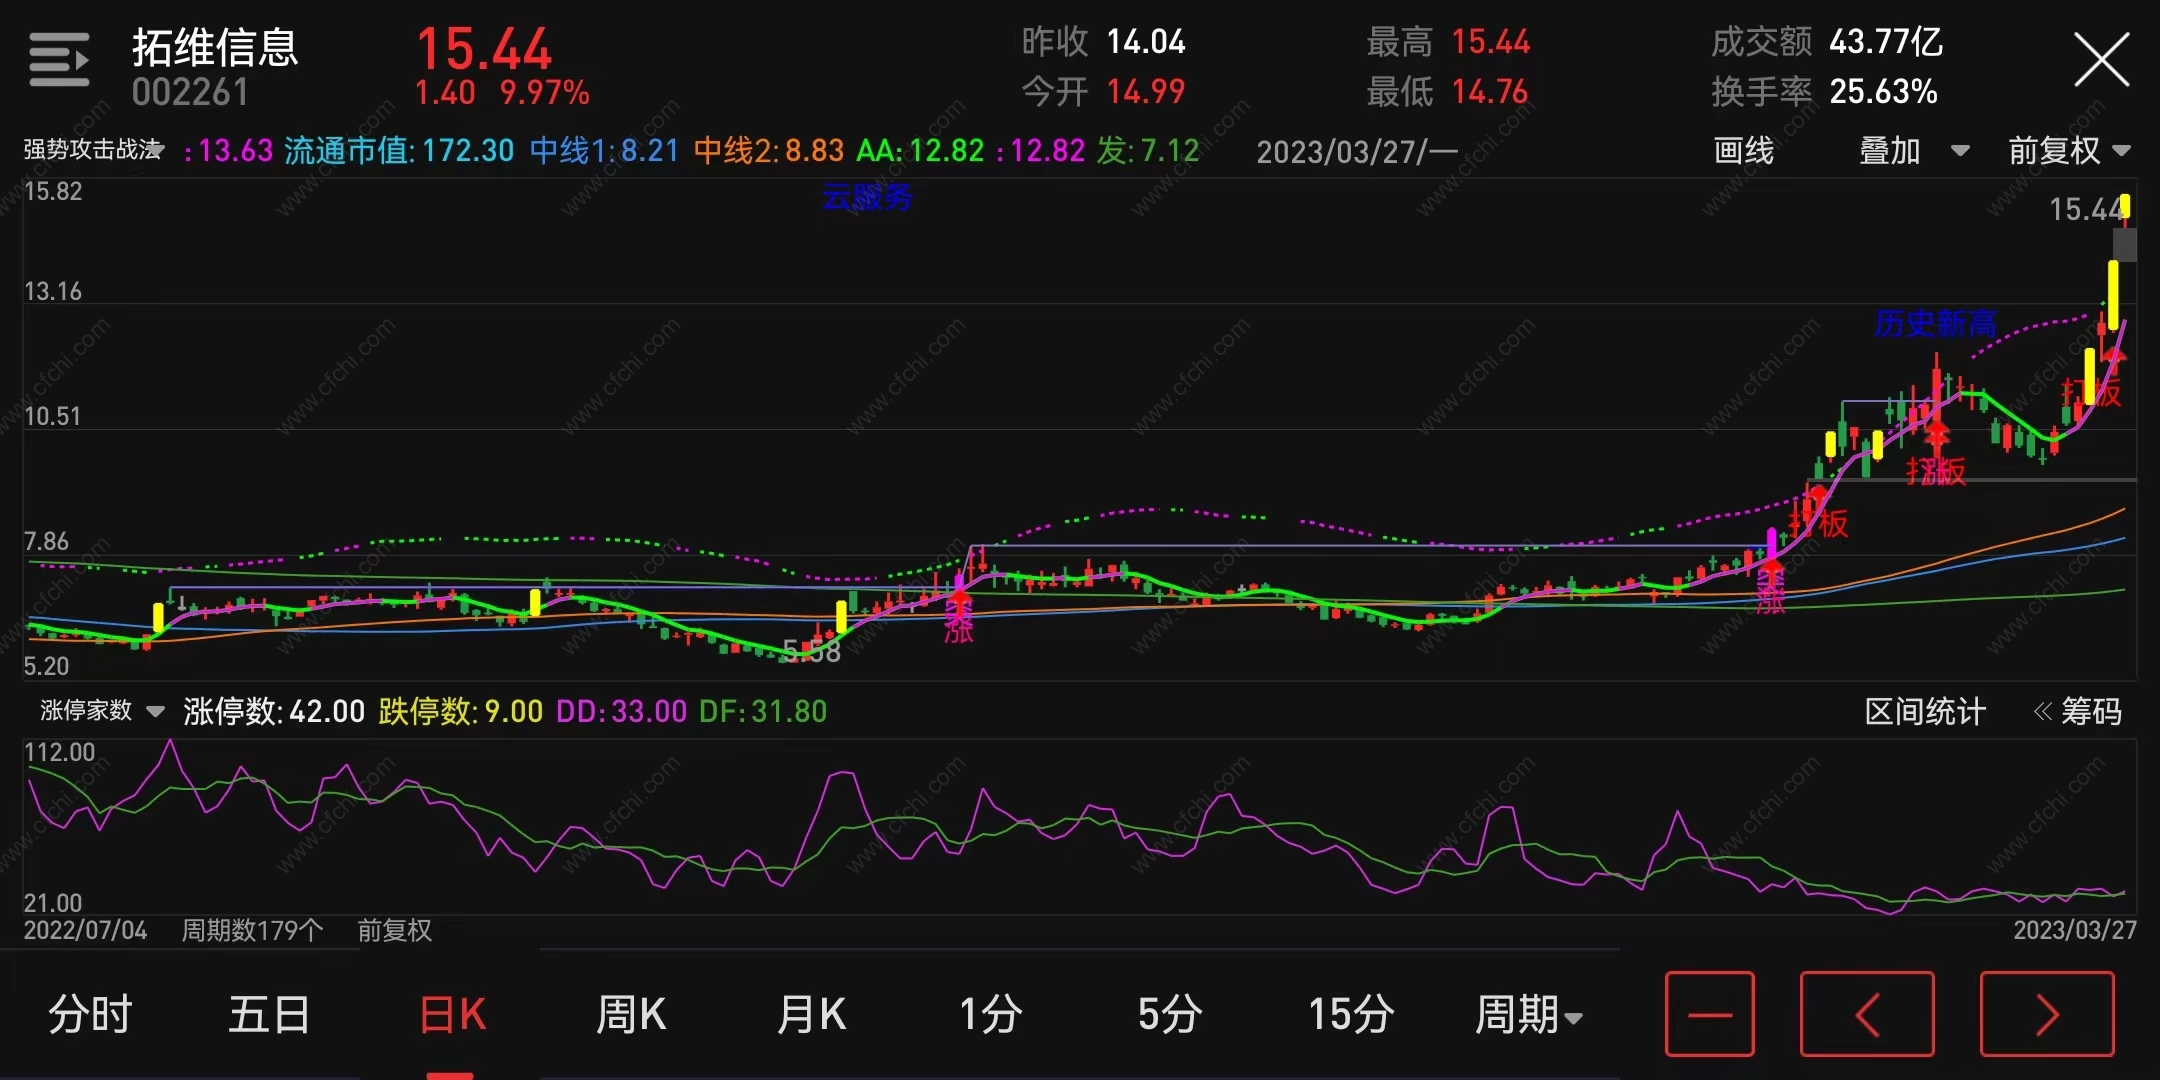Switch to the 周K tab

click(x=630, y=1015)
